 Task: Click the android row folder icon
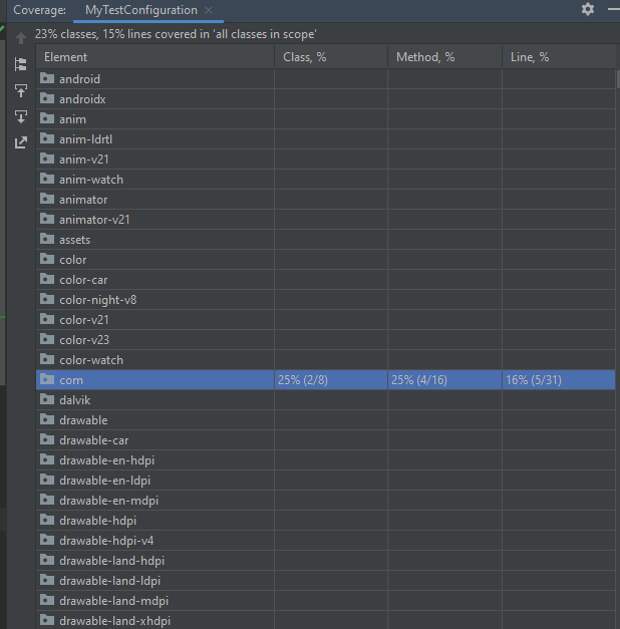47,78
